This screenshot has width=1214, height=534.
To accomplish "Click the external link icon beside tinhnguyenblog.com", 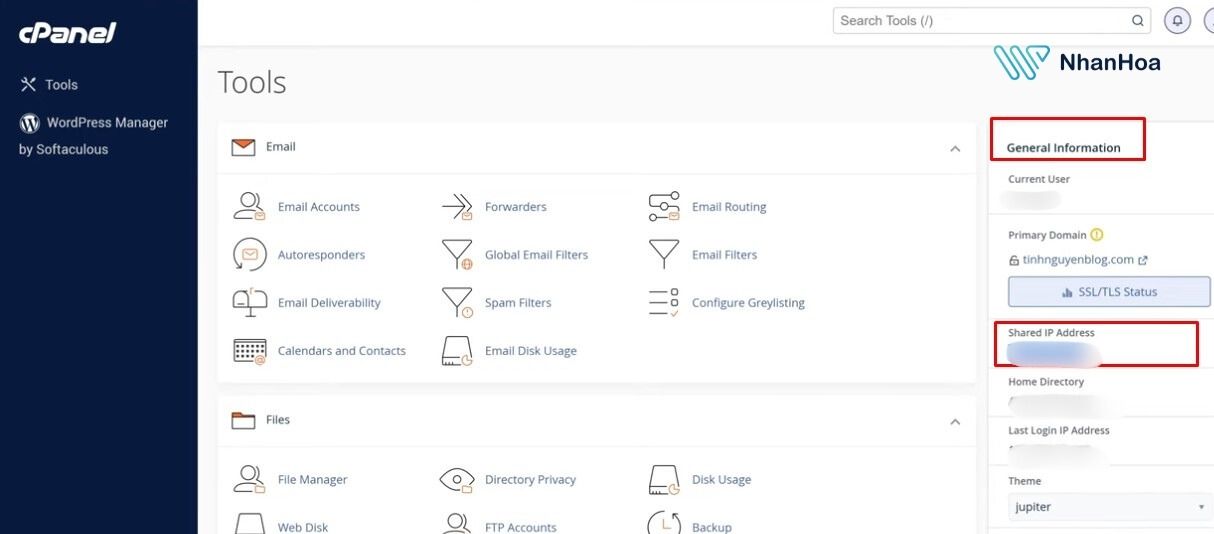I will [x=1143, y=260].
